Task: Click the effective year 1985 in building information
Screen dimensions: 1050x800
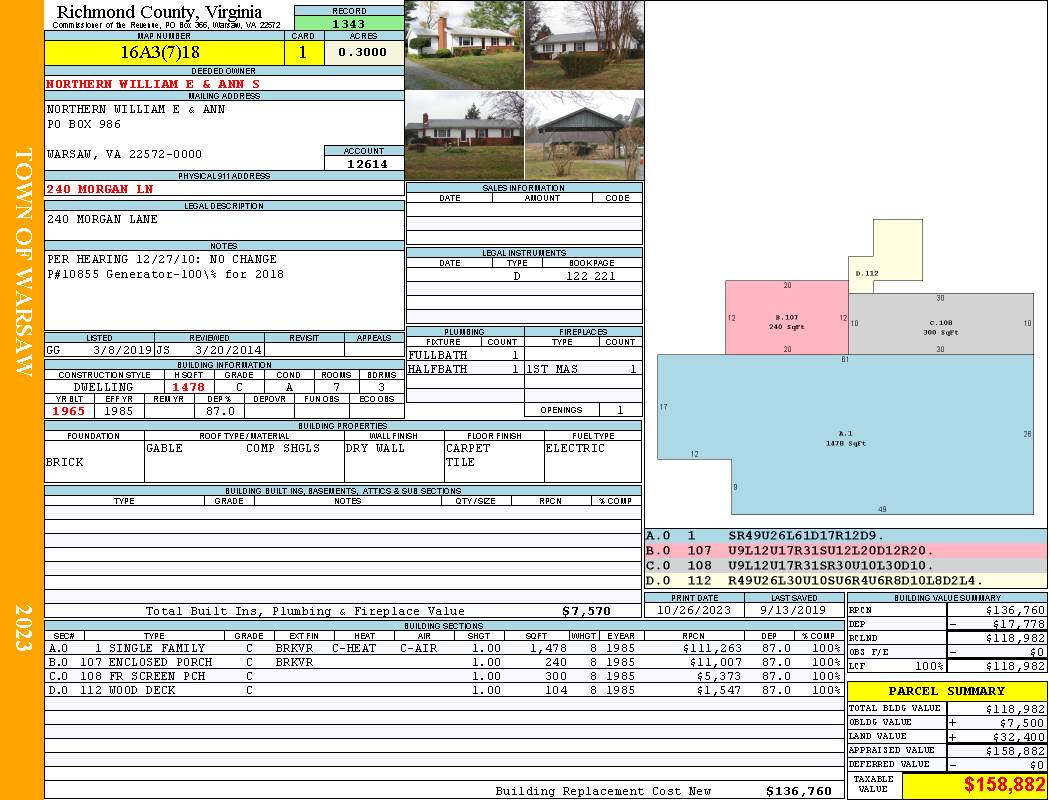Action: tap(119, 411)
